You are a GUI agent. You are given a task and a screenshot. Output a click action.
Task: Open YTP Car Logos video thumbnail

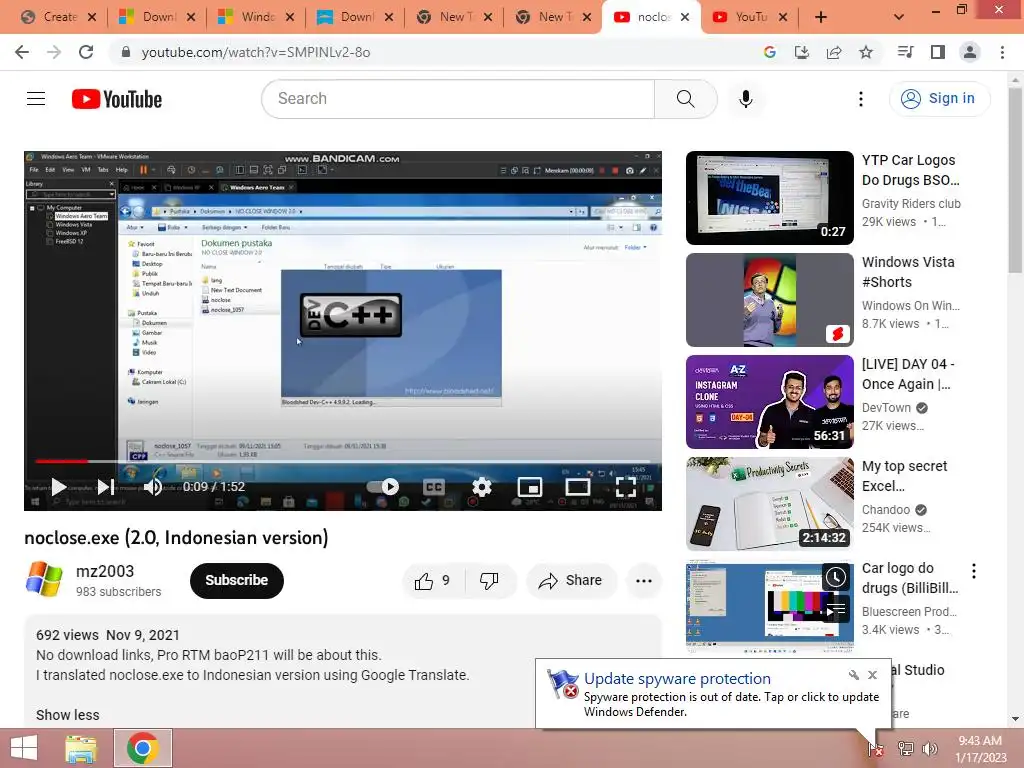point(769,198)
